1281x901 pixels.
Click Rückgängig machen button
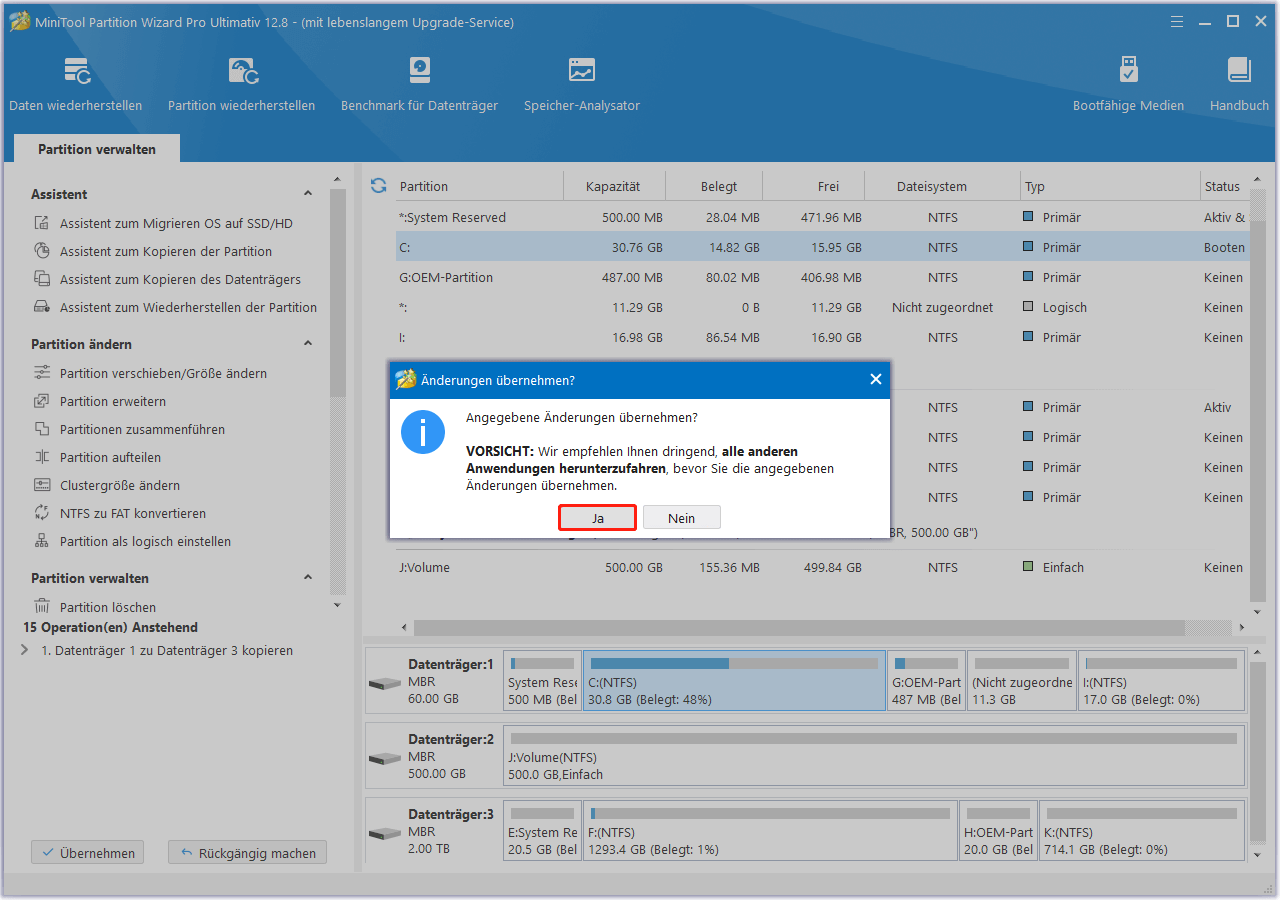point(247,853)
